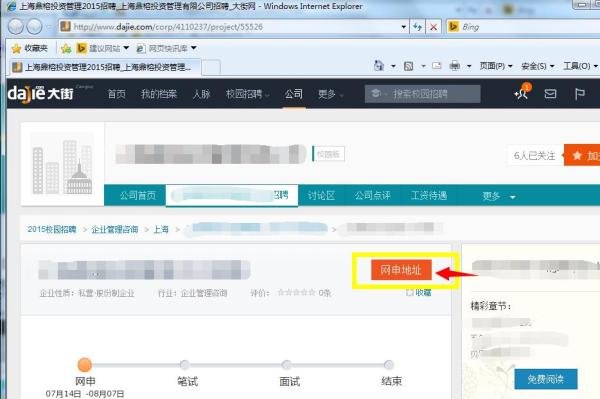
Task: Click the 6人已关注 follower count
Action: pos(534,156)
